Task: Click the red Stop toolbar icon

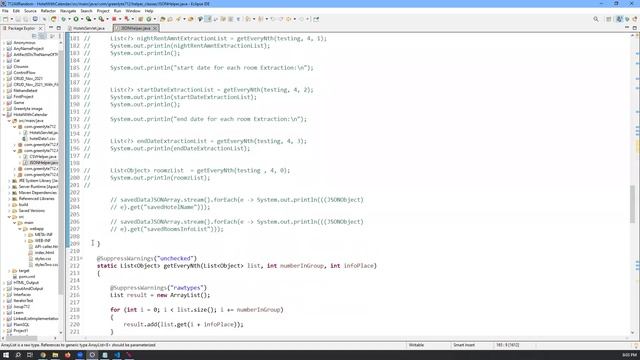Action: coord(114,19)
